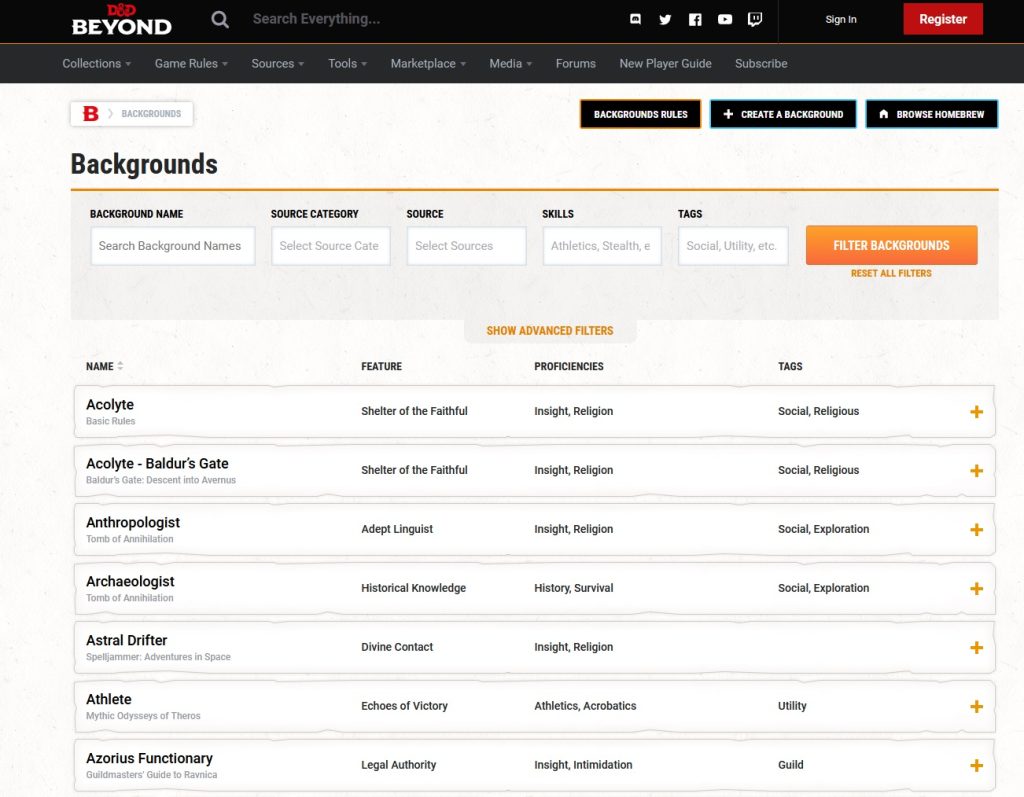Click the Tags column header
Screen dimensions: 1024x797
[790, 366]
